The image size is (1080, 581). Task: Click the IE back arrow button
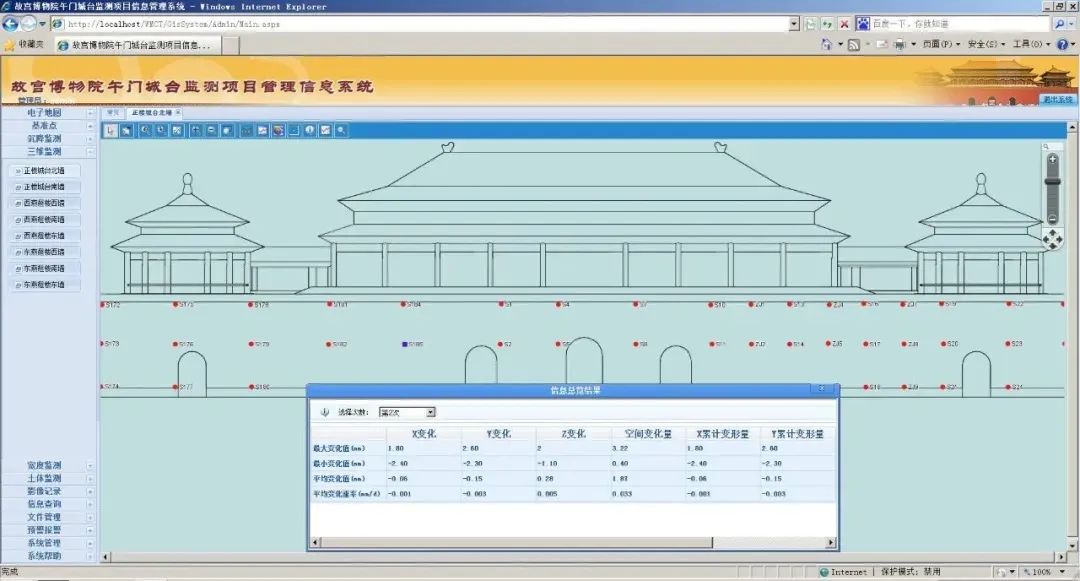(10, 24)
